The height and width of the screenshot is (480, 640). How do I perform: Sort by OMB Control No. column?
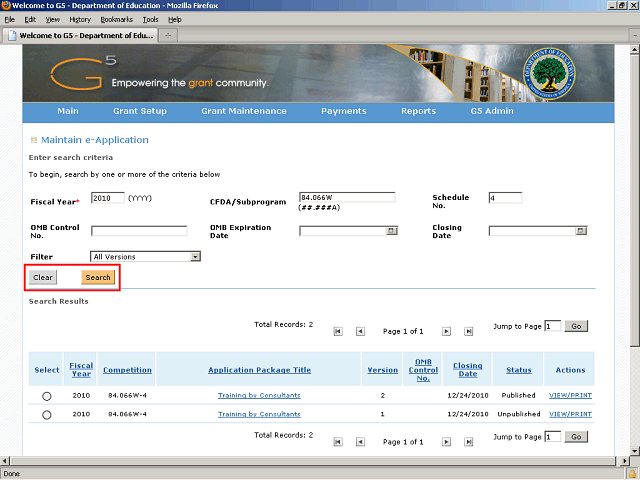click(423, 370)
